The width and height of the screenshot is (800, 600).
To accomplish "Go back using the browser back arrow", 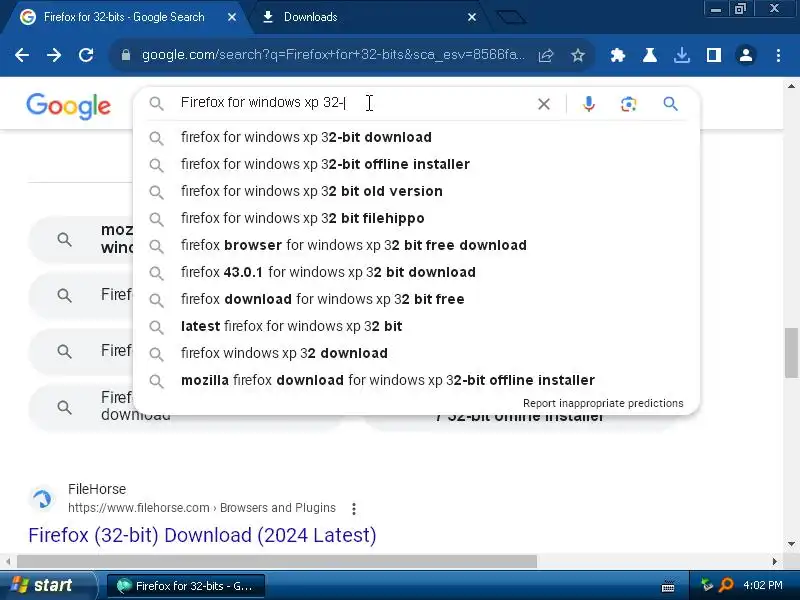I will click(x=22, y=55).
